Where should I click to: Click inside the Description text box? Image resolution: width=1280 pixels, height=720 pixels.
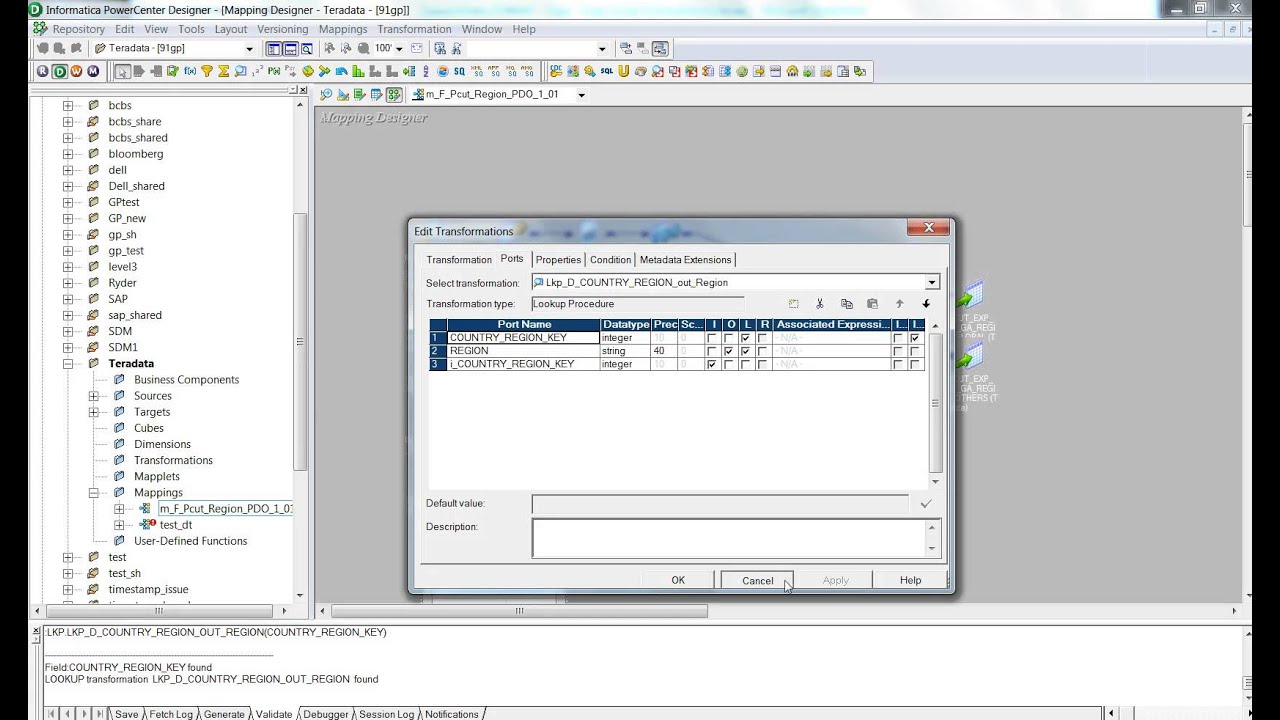coord(729,538)
